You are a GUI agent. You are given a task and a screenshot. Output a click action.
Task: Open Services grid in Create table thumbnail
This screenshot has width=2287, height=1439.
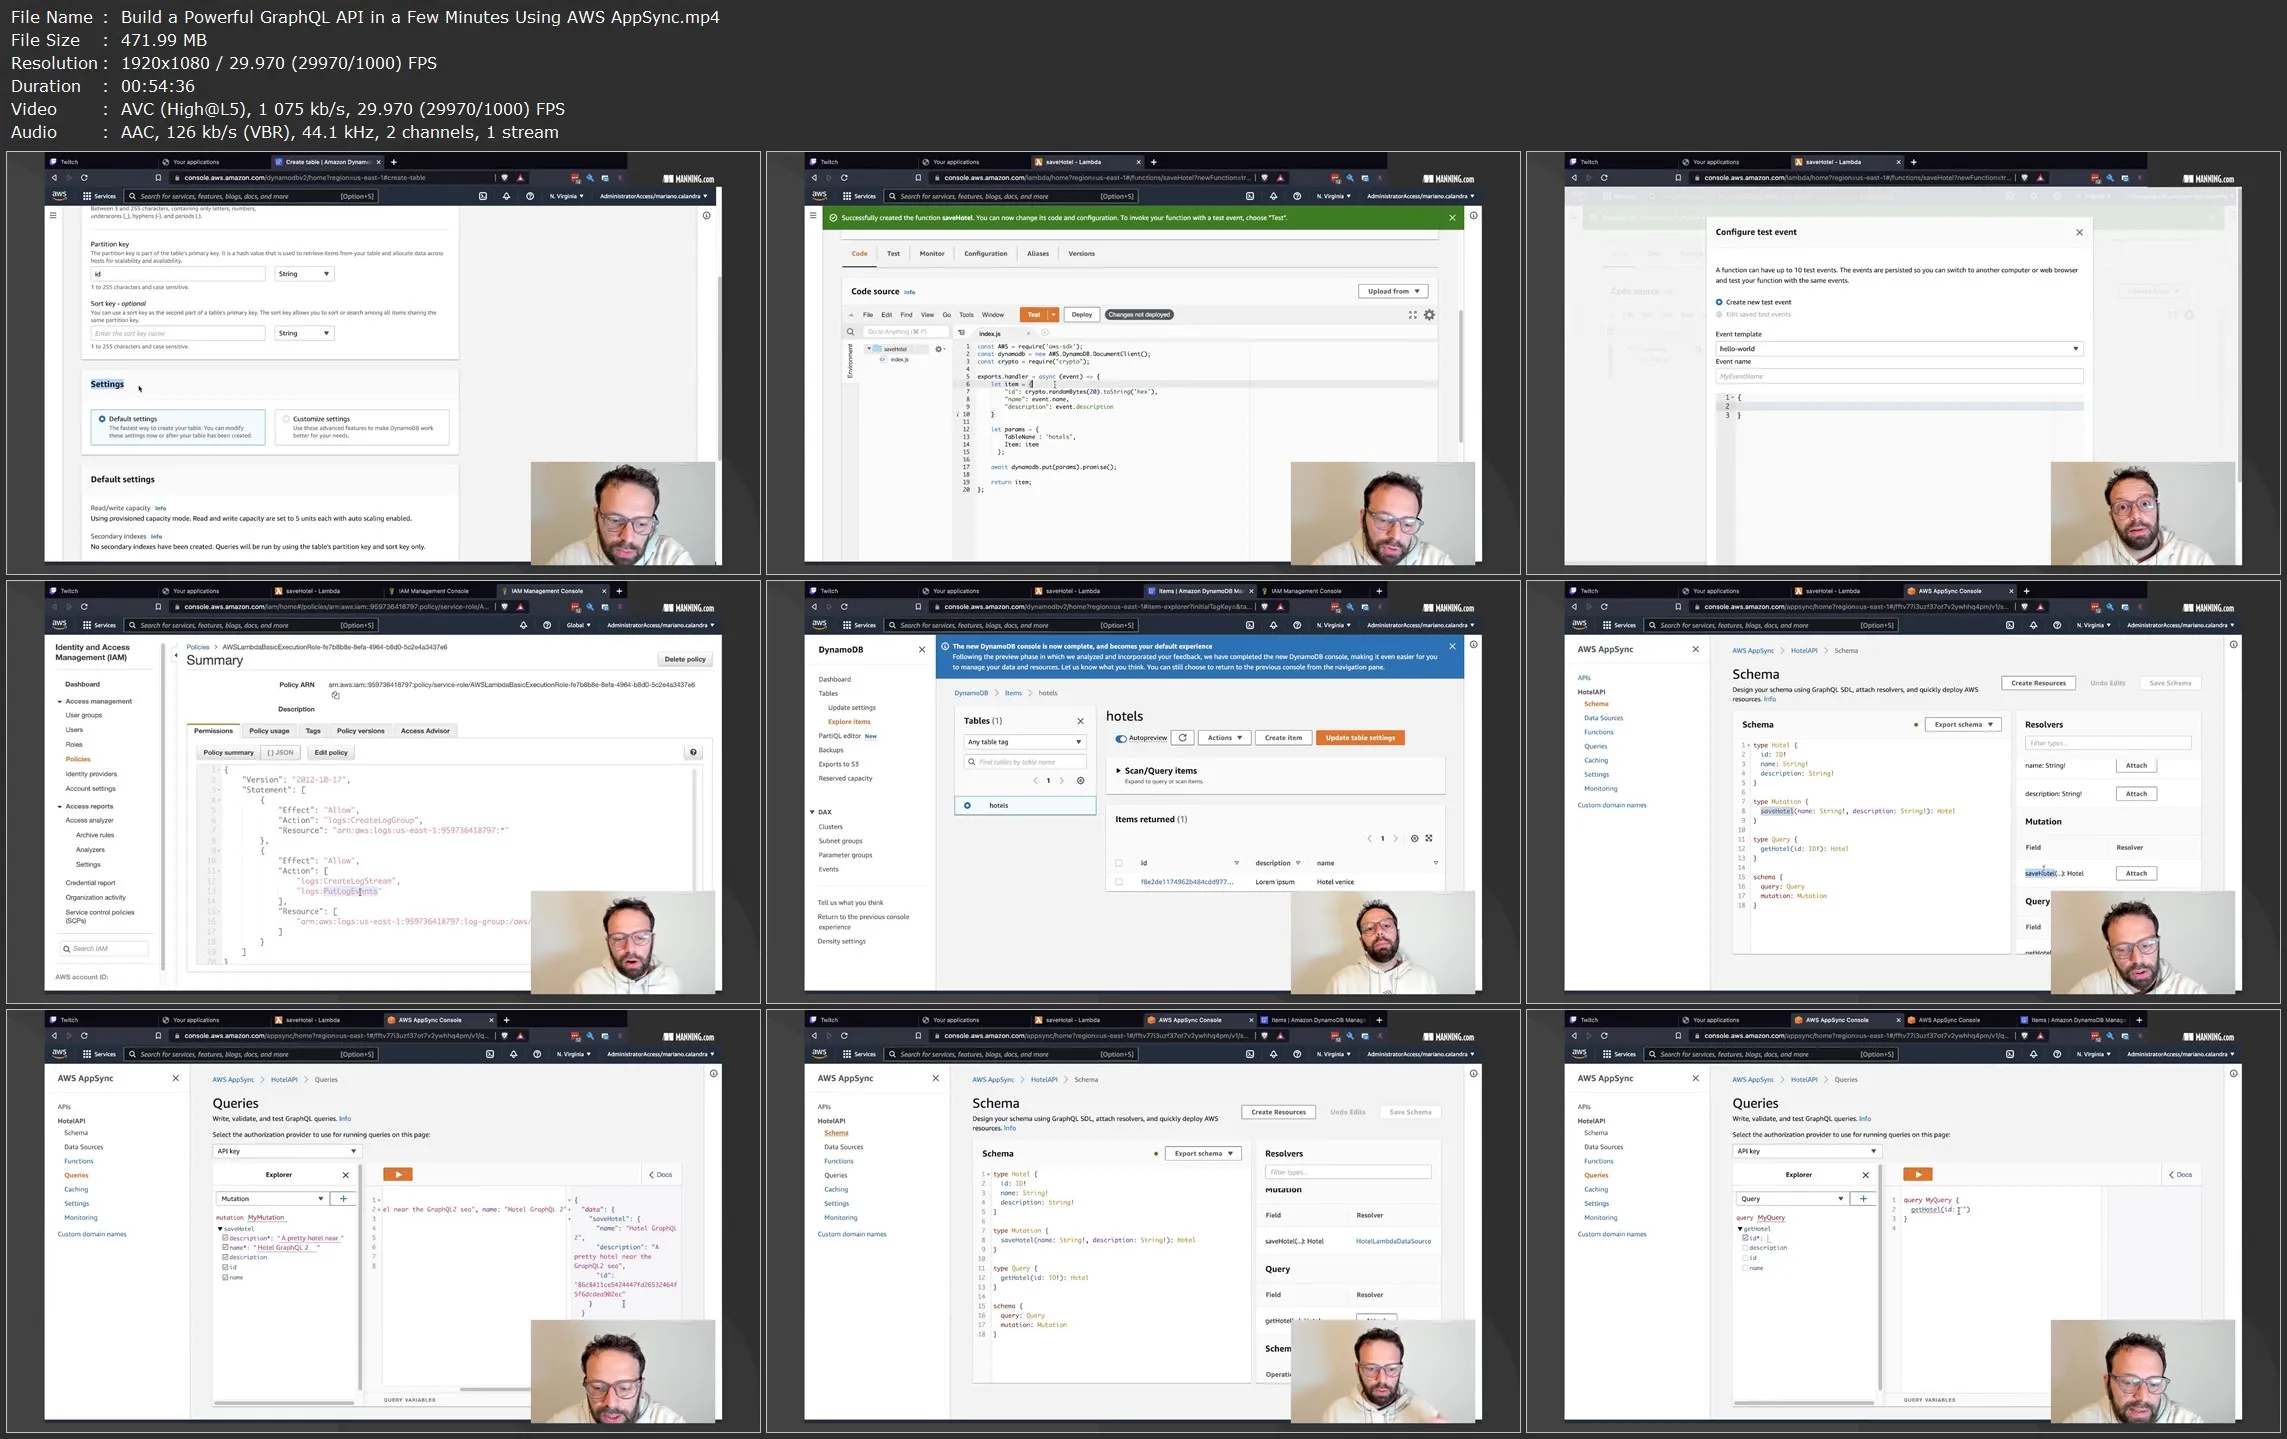tap(100, 196)
